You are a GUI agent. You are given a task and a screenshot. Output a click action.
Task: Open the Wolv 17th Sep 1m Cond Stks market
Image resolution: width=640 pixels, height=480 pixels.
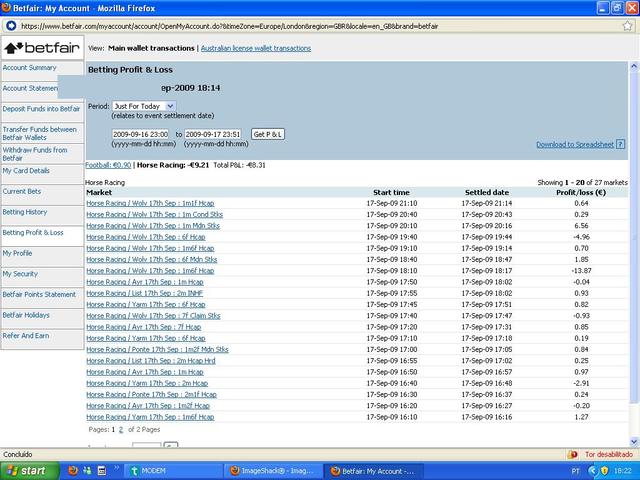[155, 215]
